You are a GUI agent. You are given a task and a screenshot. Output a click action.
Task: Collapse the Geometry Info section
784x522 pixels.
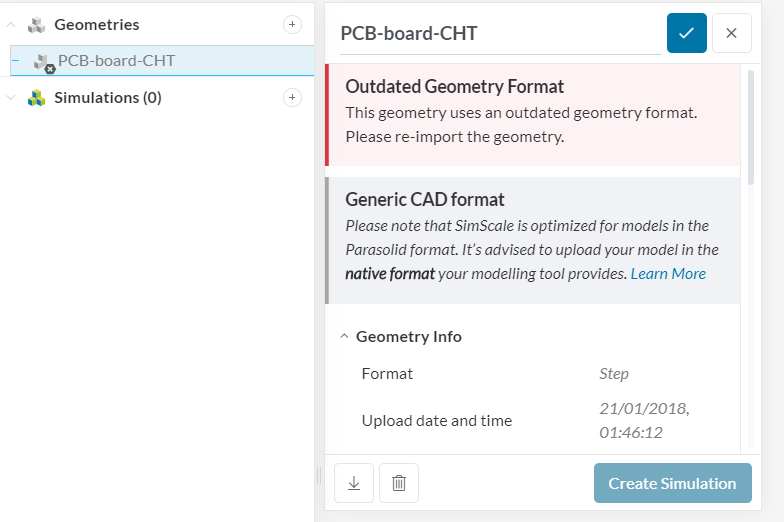[x=344, y=336]
